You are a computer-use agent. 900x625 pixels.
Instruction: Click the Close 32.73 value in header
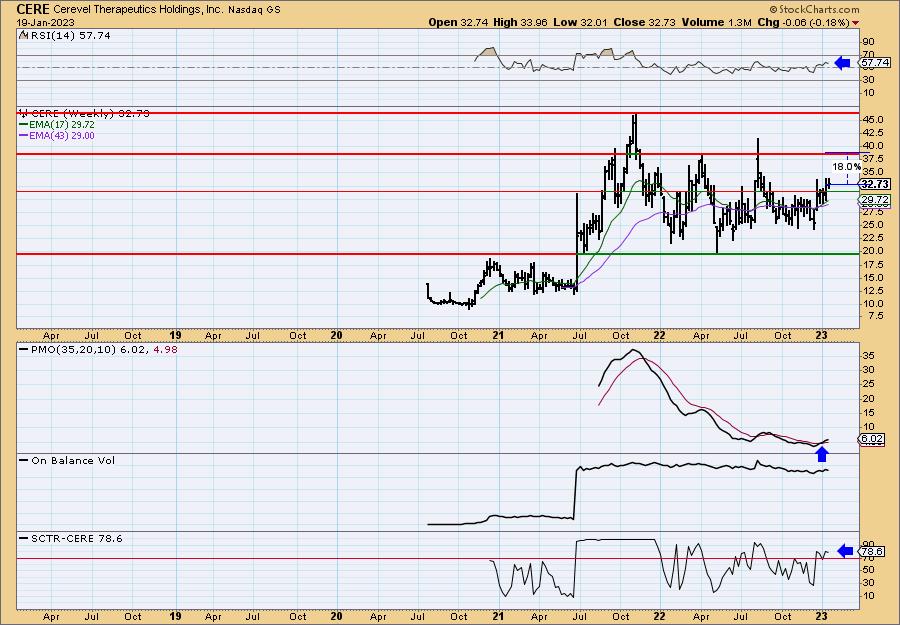645,22
